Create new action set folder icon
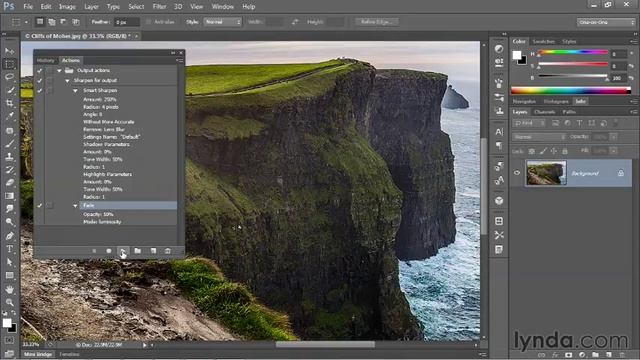The width and height of the screenshot is (640, 360). [138, 251]
